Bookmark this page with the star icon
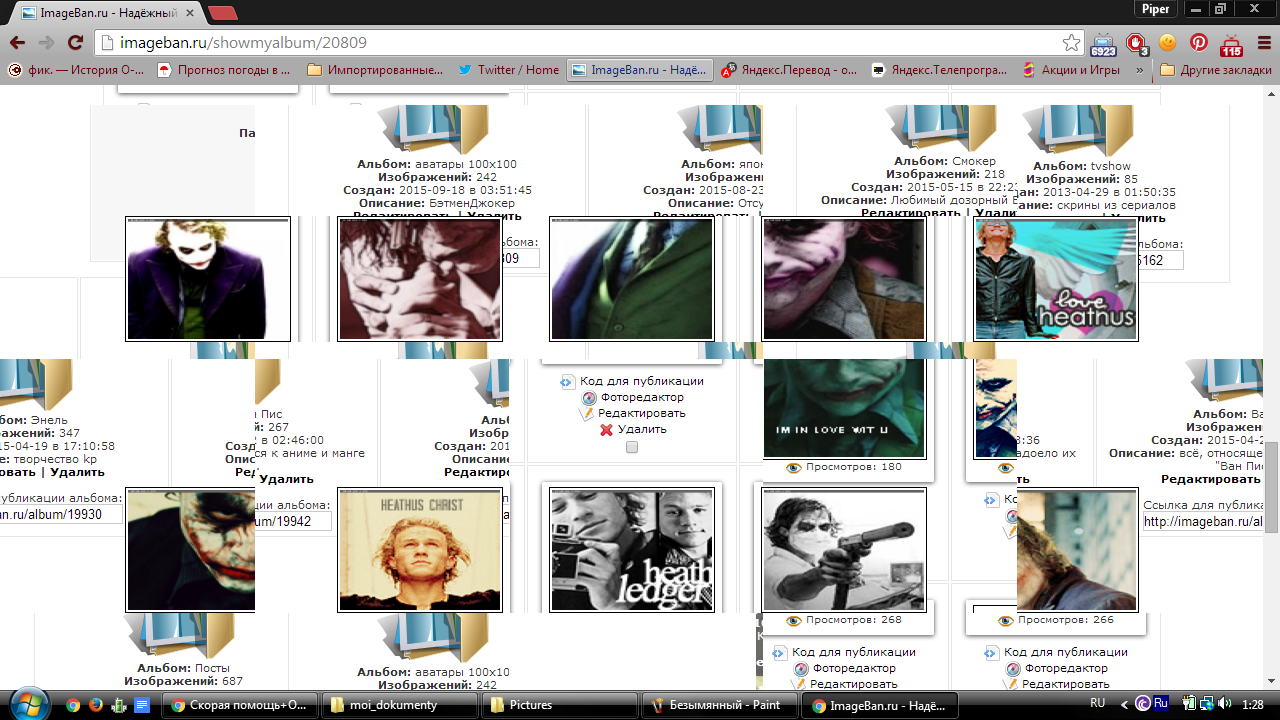The image size is (1280, 720). click(1071, 43)
